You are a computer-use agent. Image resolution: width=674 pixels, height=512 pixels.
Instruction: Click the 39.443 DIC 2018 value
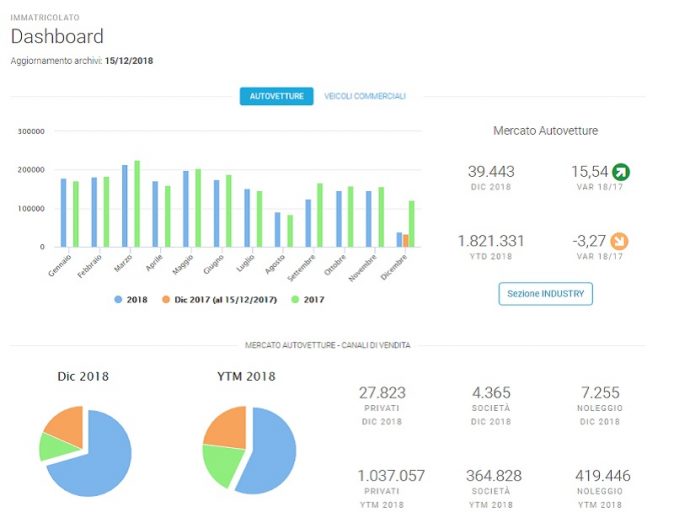pos(491,172)
